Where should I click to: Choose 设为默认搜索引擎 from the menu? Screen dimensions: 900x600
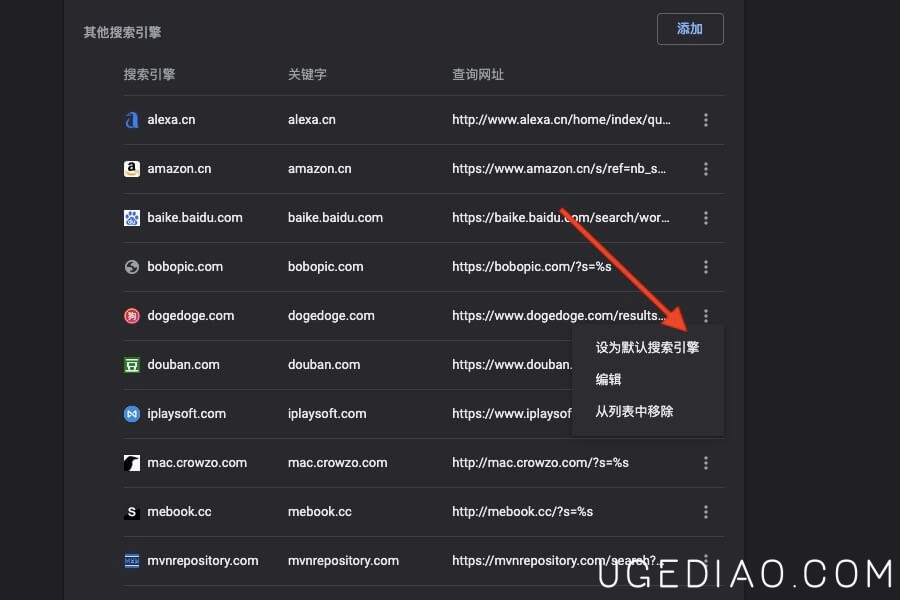pyautogui.click(x=647, y=347)
